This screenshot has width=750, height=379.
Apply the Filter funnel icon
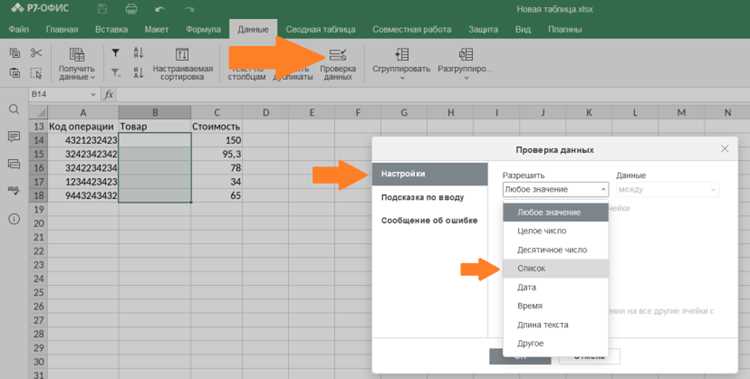coord(116,53)
